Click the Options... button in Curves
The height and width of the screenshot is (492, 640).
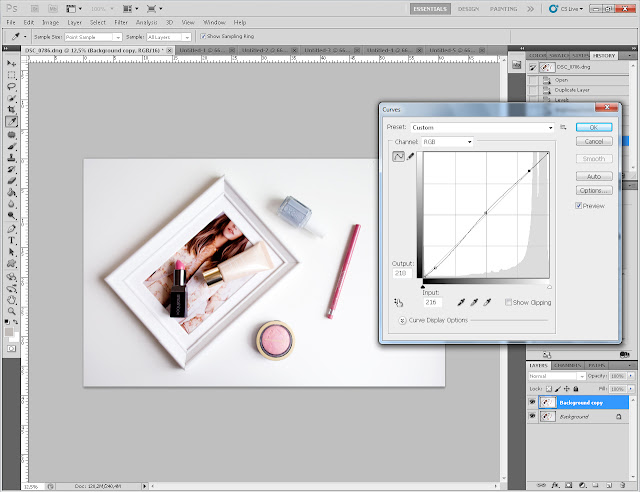coord(594,190)
